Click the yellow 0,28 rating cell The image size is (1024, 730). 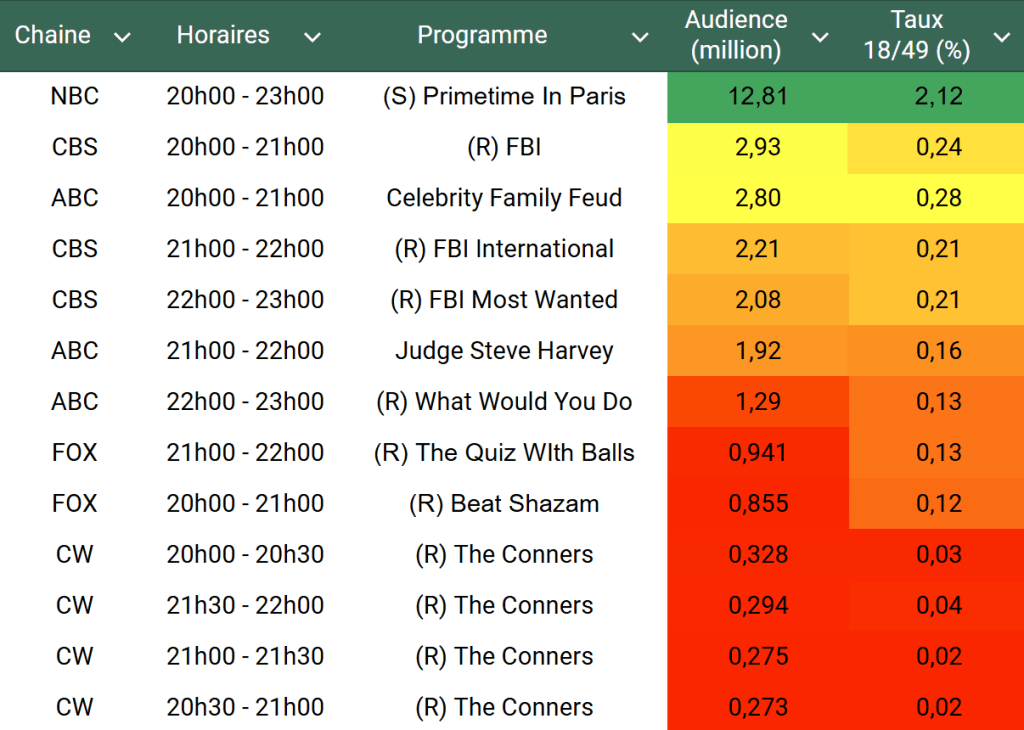coord(935,198)
